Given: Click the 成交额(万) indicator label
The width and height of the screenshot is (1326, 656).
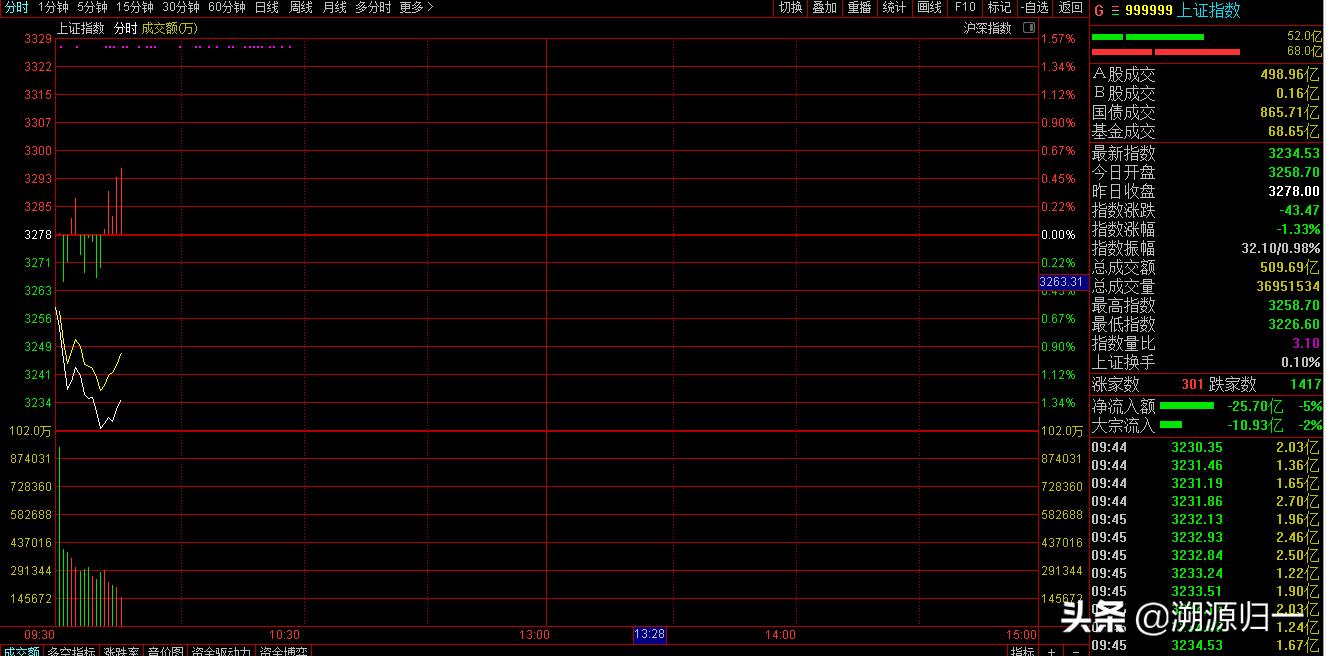Looking at the screenshot, I should [170, 28].
